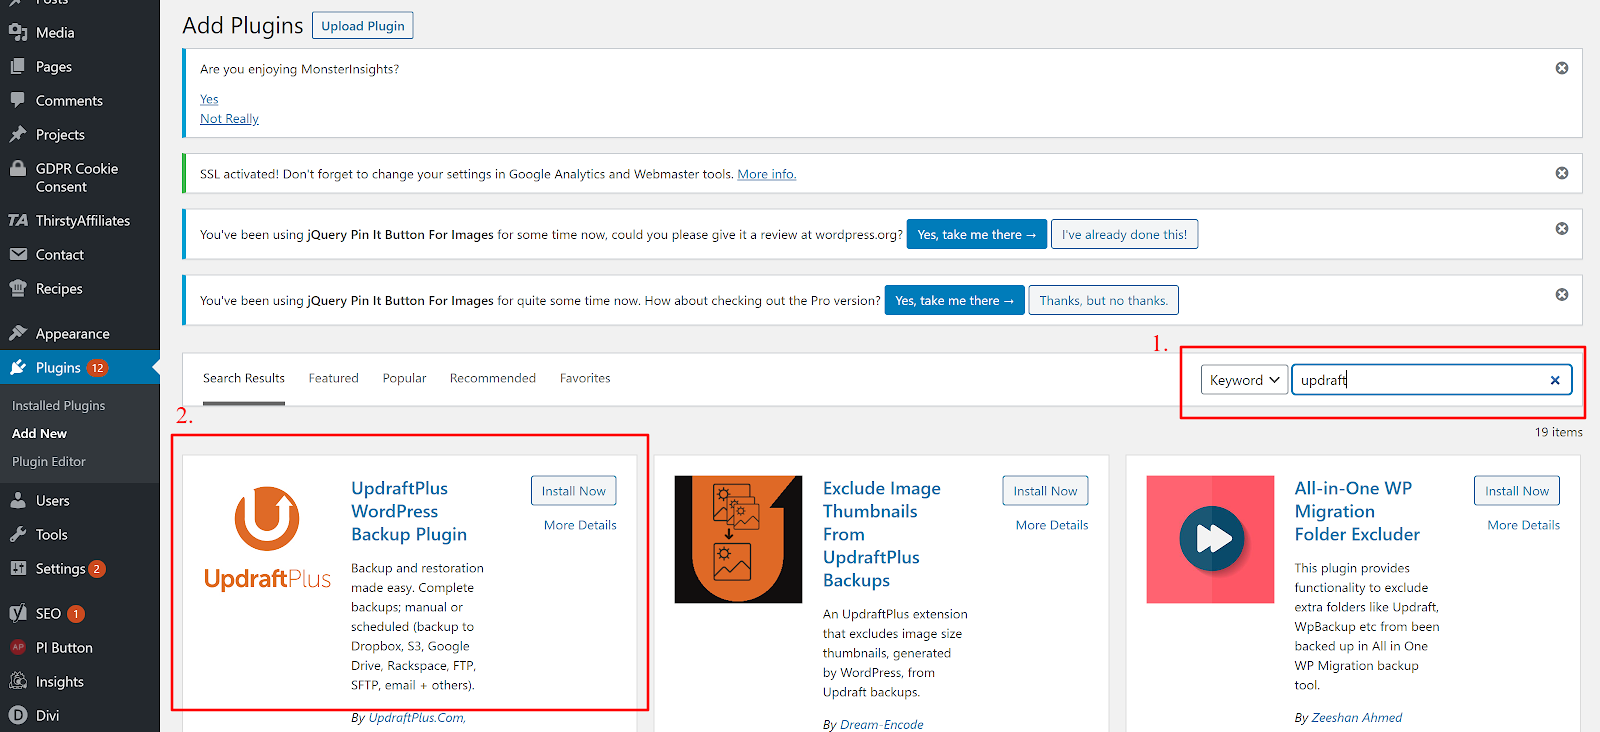Click the ThirstyAffiliates TA icon
1600x732 pixels.
pyautogui.click(x=18, y=221)
